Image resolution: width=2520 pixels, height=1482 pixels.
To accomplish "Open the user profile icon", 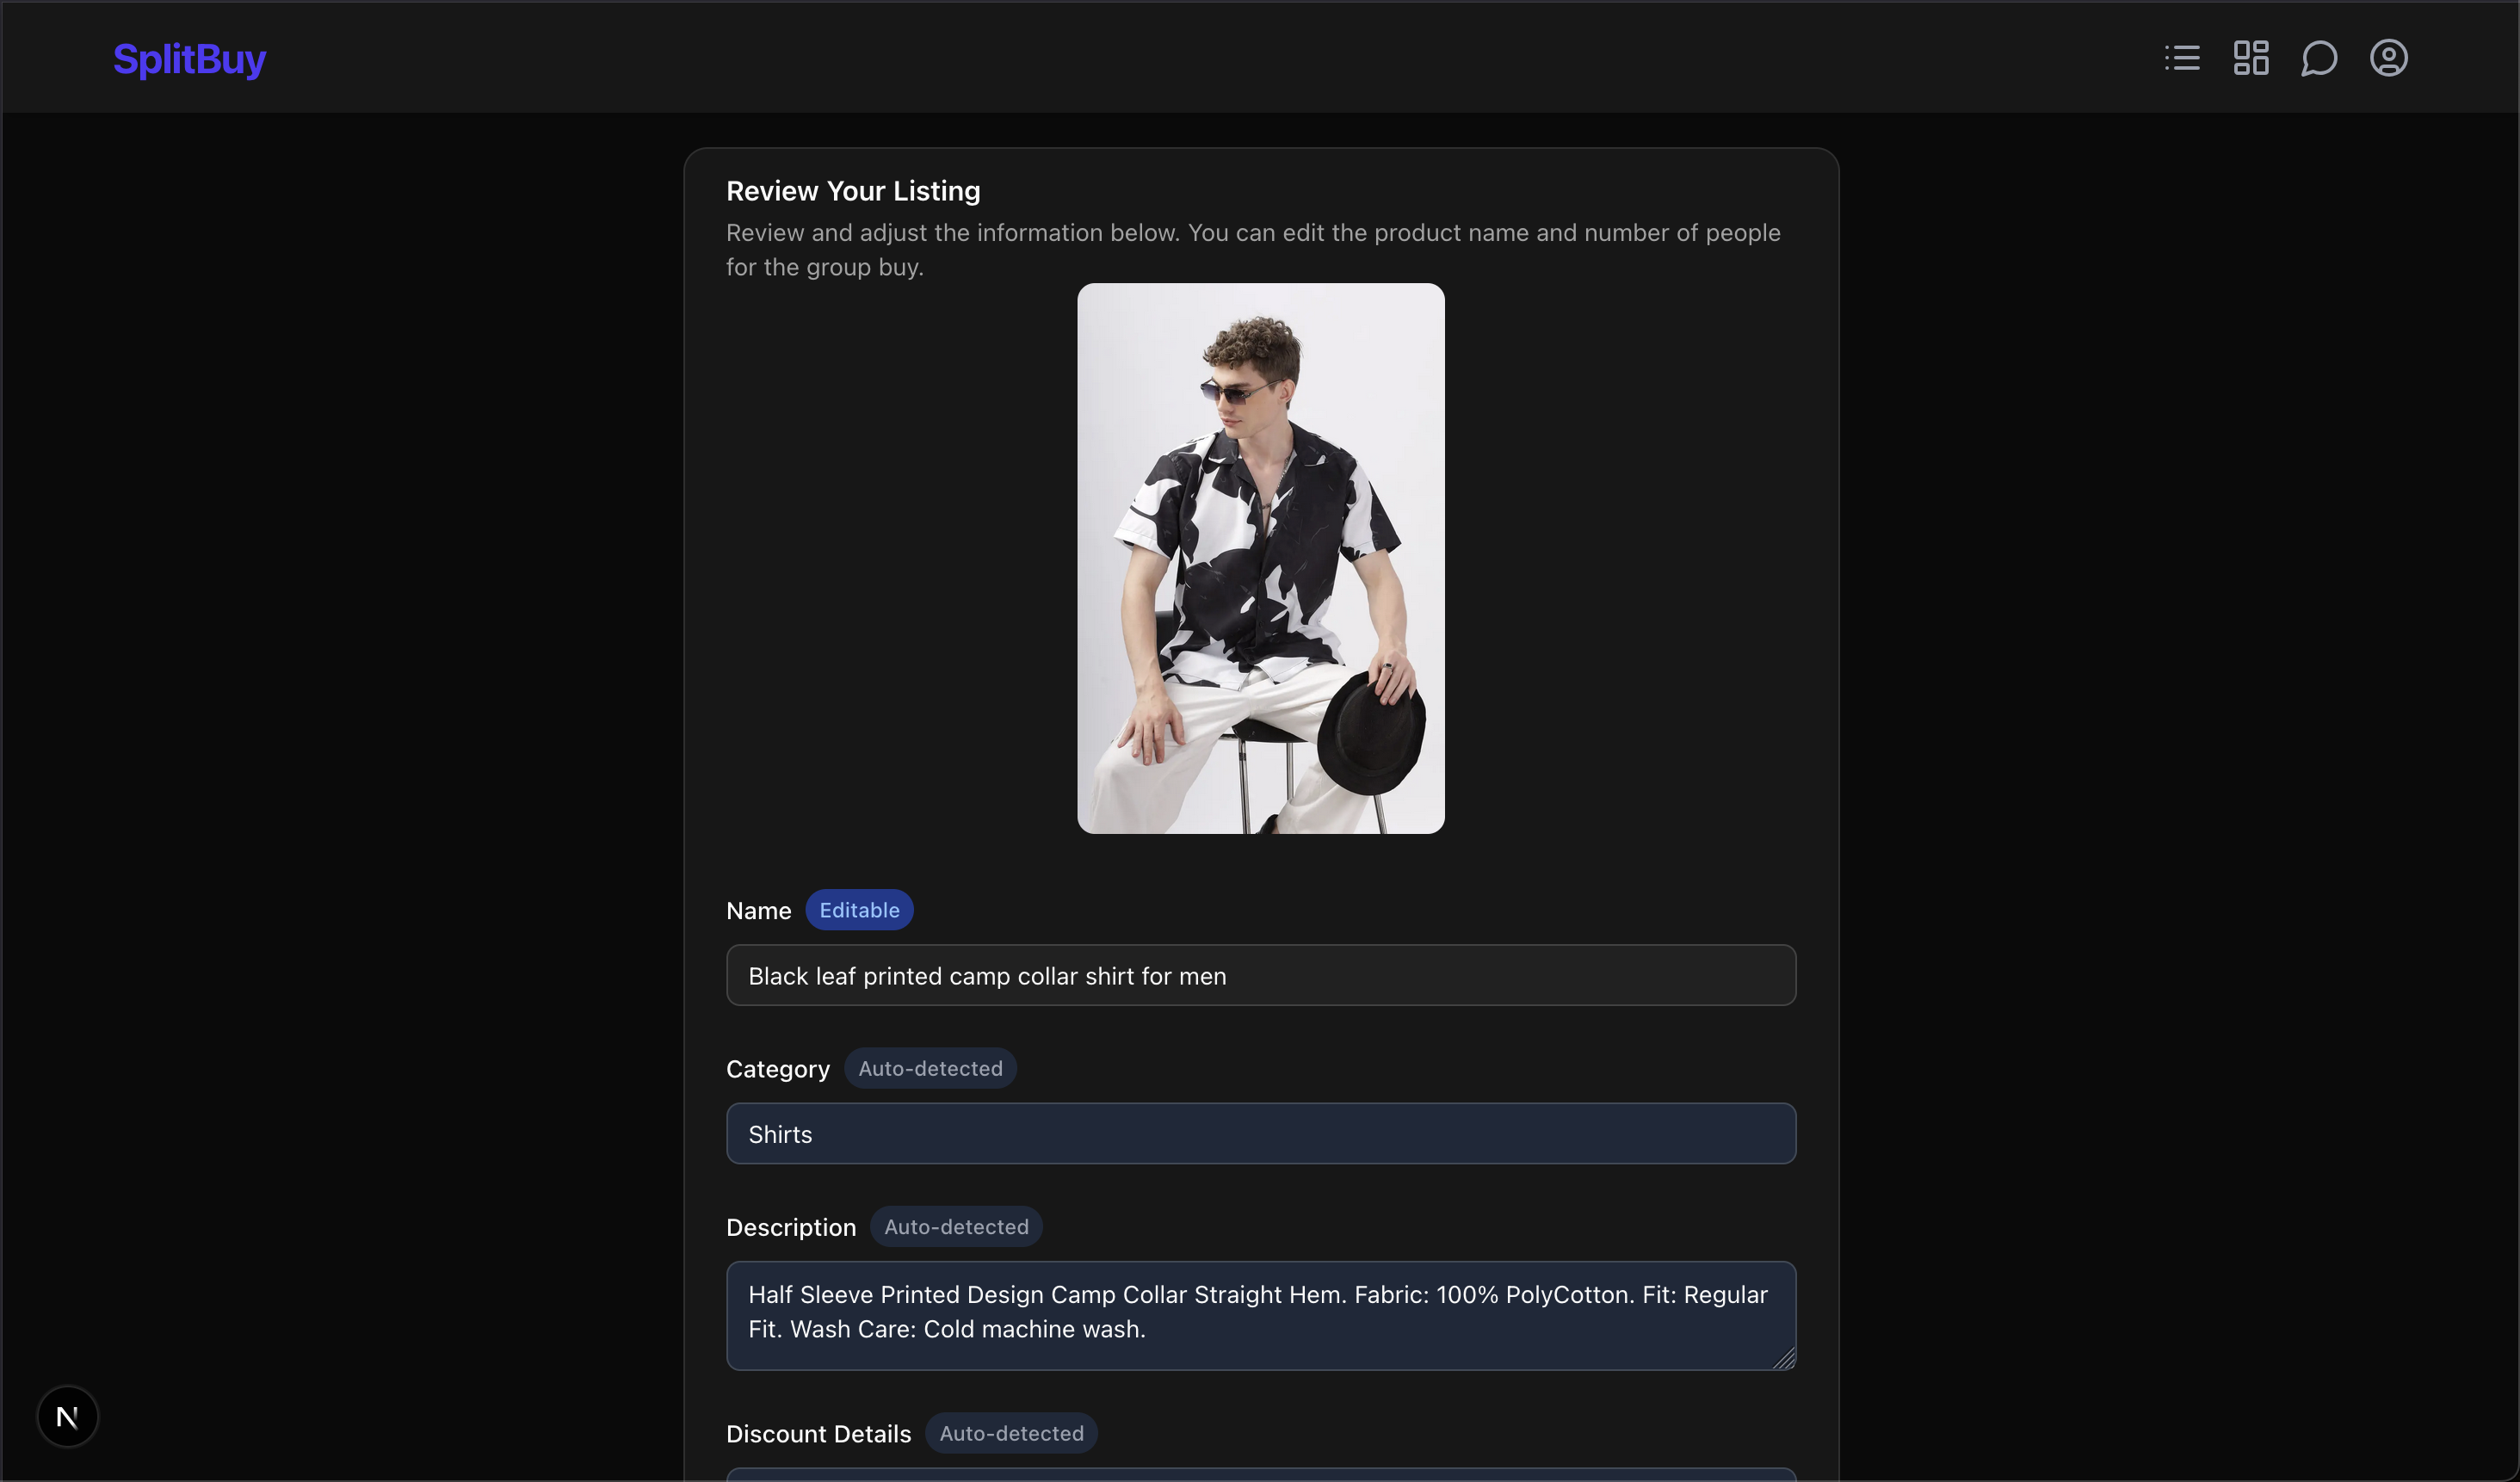I will pos(2388,58).
